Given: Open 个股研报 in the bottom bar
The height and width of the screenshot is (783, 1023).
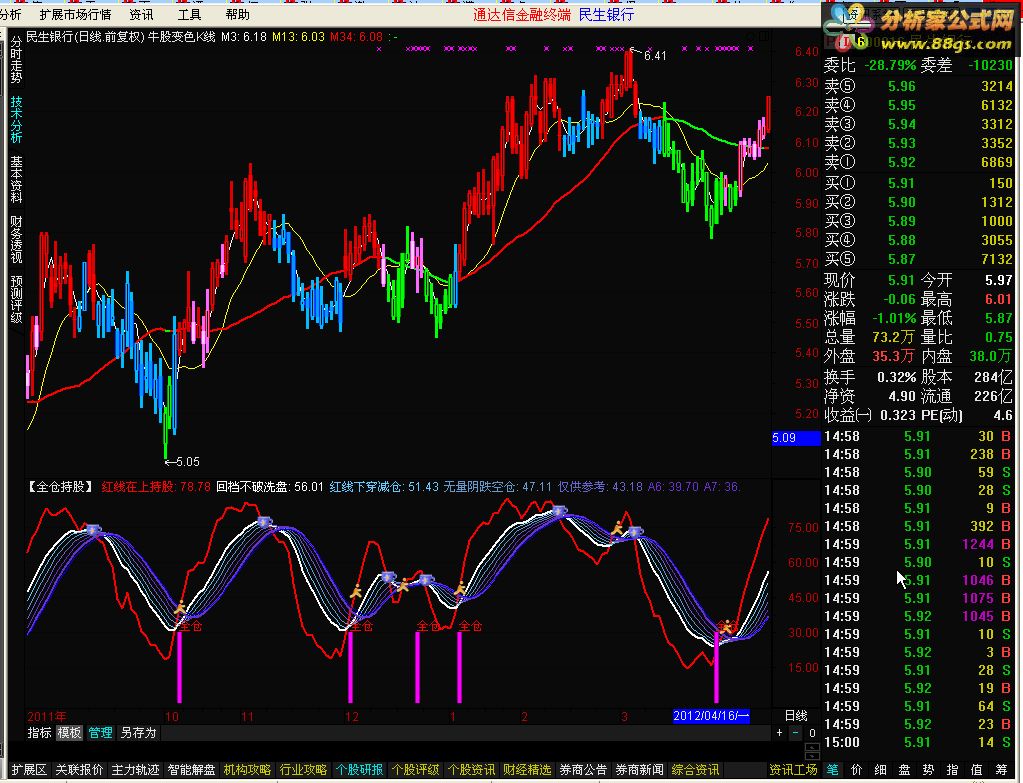Looking at the screenshot, I should [359, 770].
